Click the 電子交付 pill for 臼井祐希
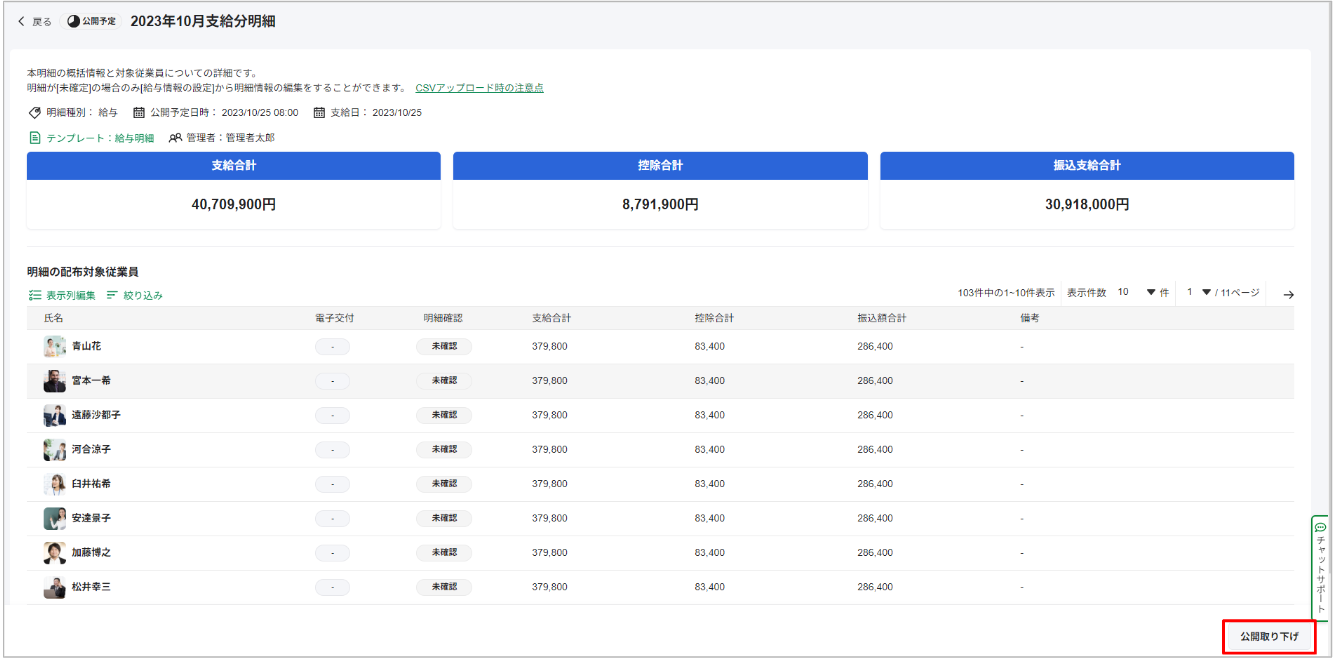Viewport: 1335px width, 660px height. (x=332, y=484)
